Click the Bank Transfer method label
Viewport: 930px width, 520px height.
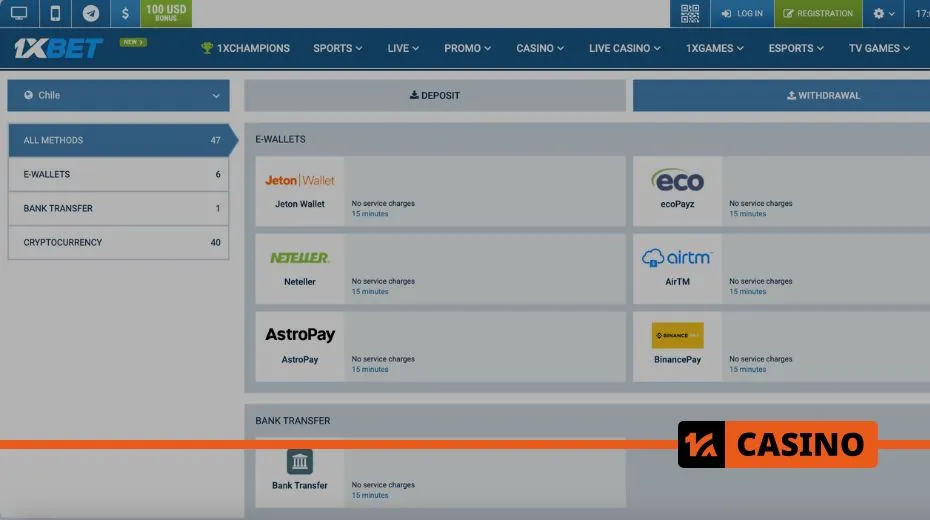click(x=300, y=485)
